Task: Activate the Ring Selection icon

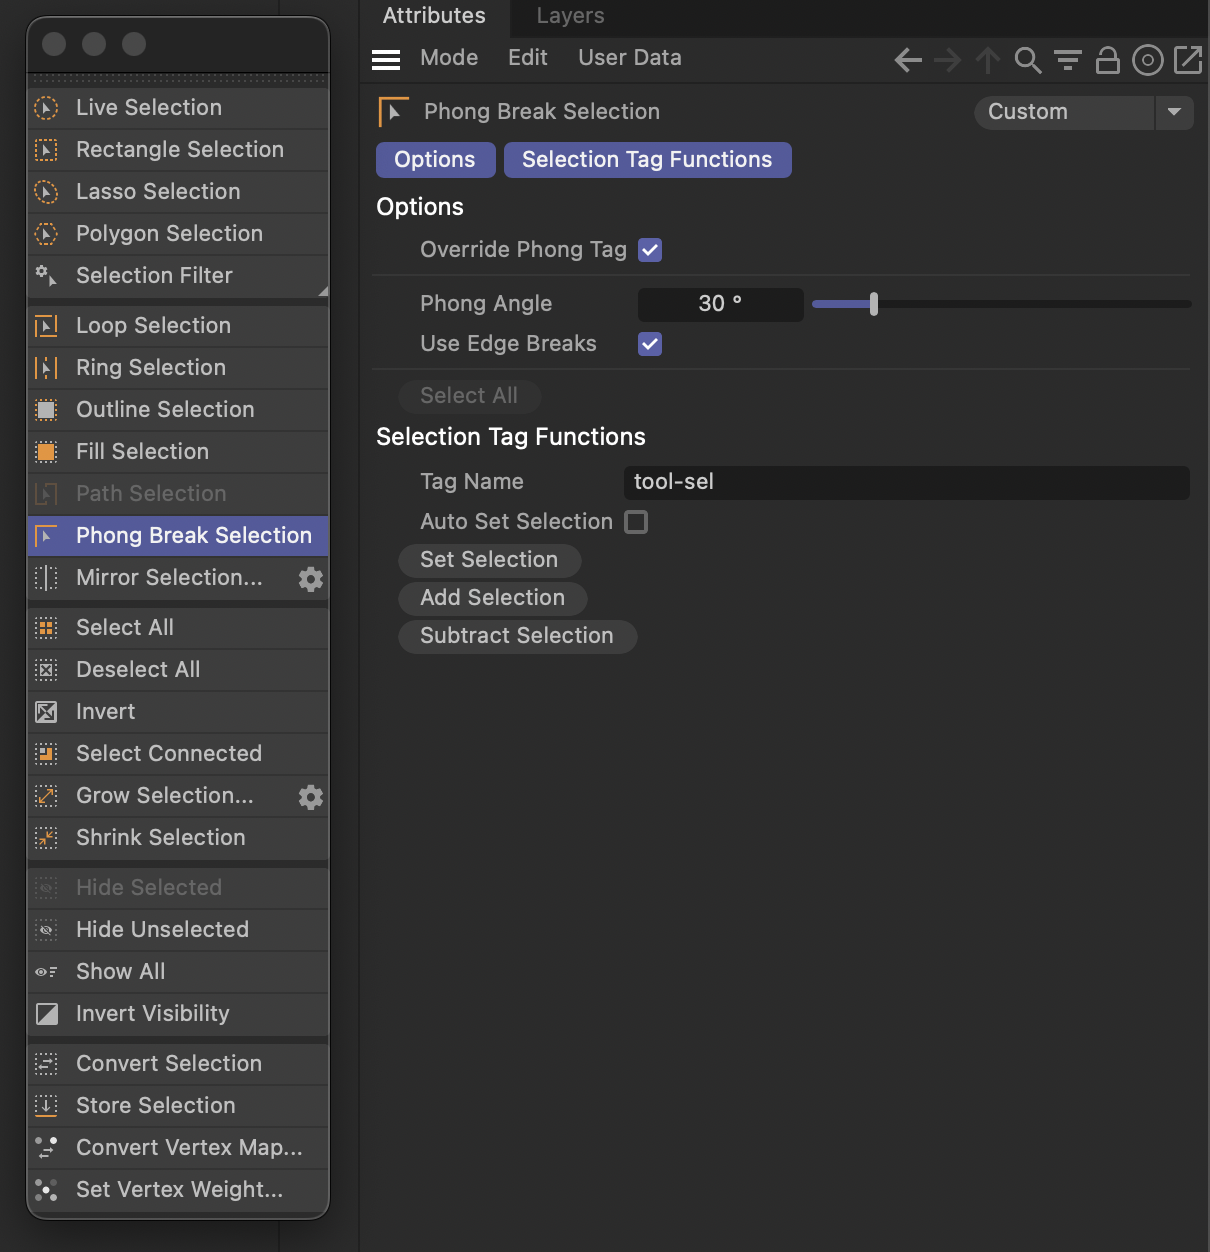Action: 46,368
